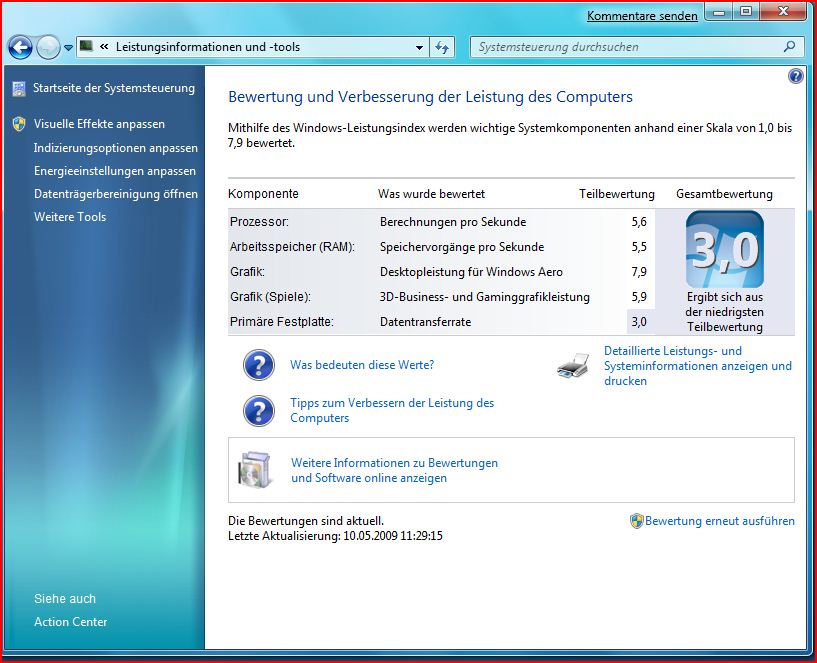Screen dimensions: 817x663
Task: Close the Leistungsinformationen window
Action: 783,11
